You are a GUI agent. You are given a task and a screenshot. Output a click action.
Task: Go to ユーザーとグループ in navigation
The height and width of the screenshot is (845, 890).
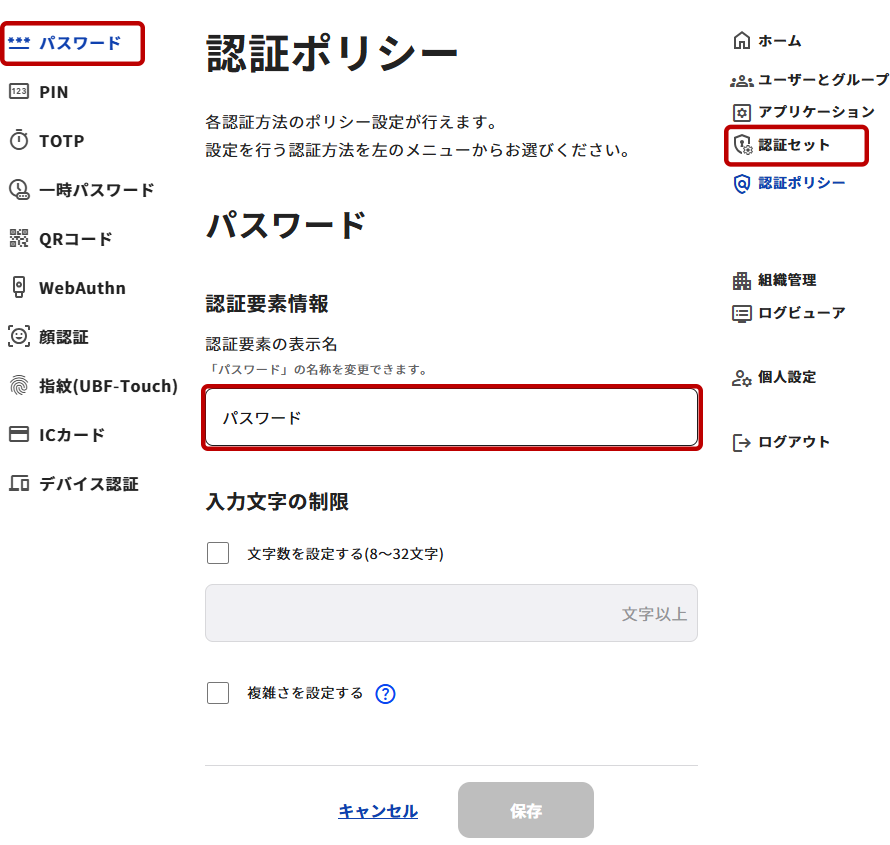pos(822,80)
